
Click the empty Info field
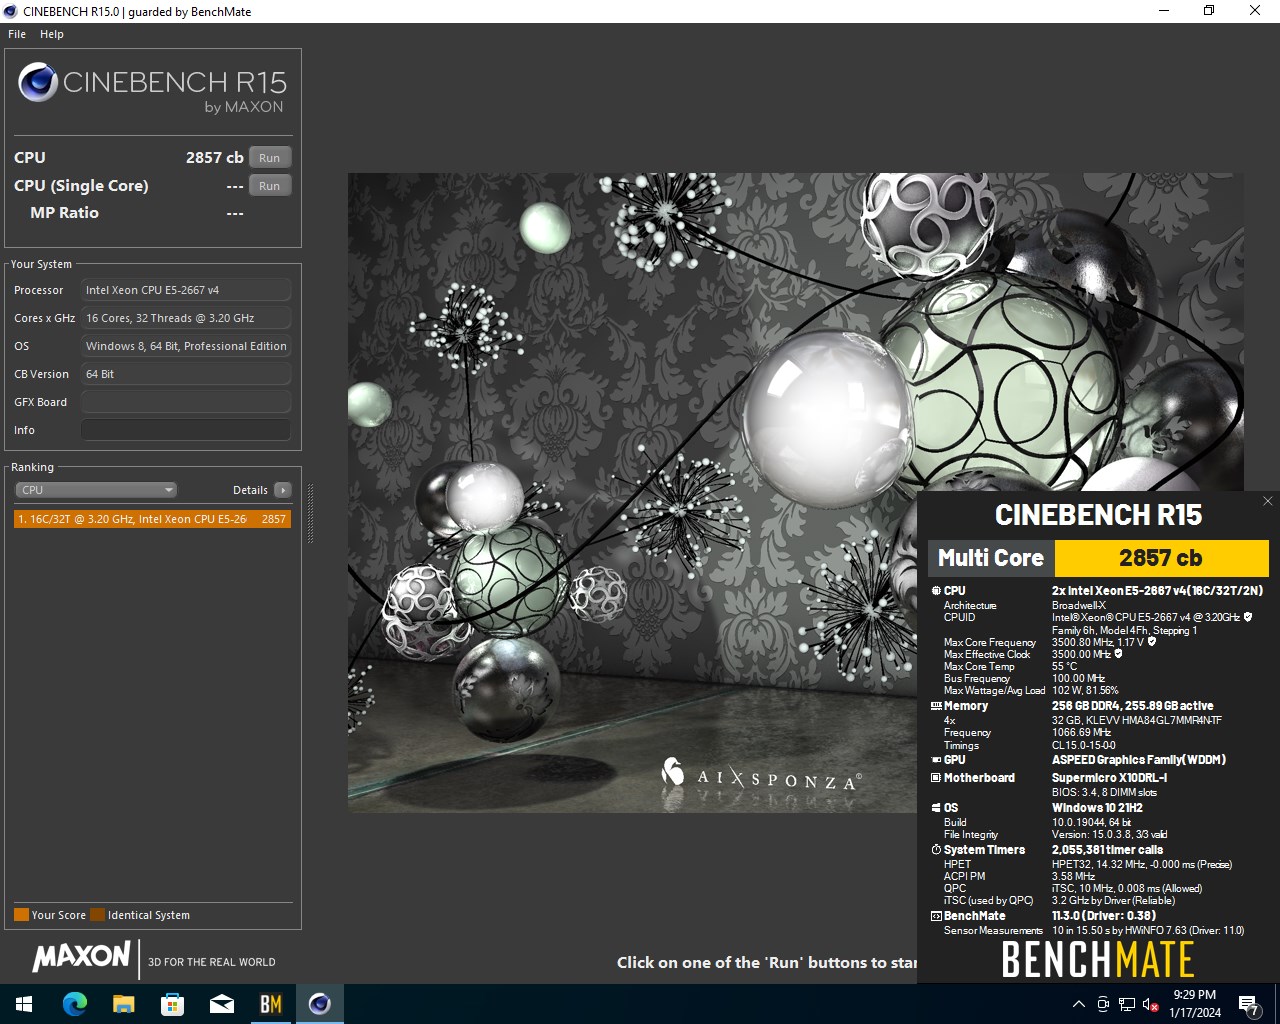pos(186,430)
